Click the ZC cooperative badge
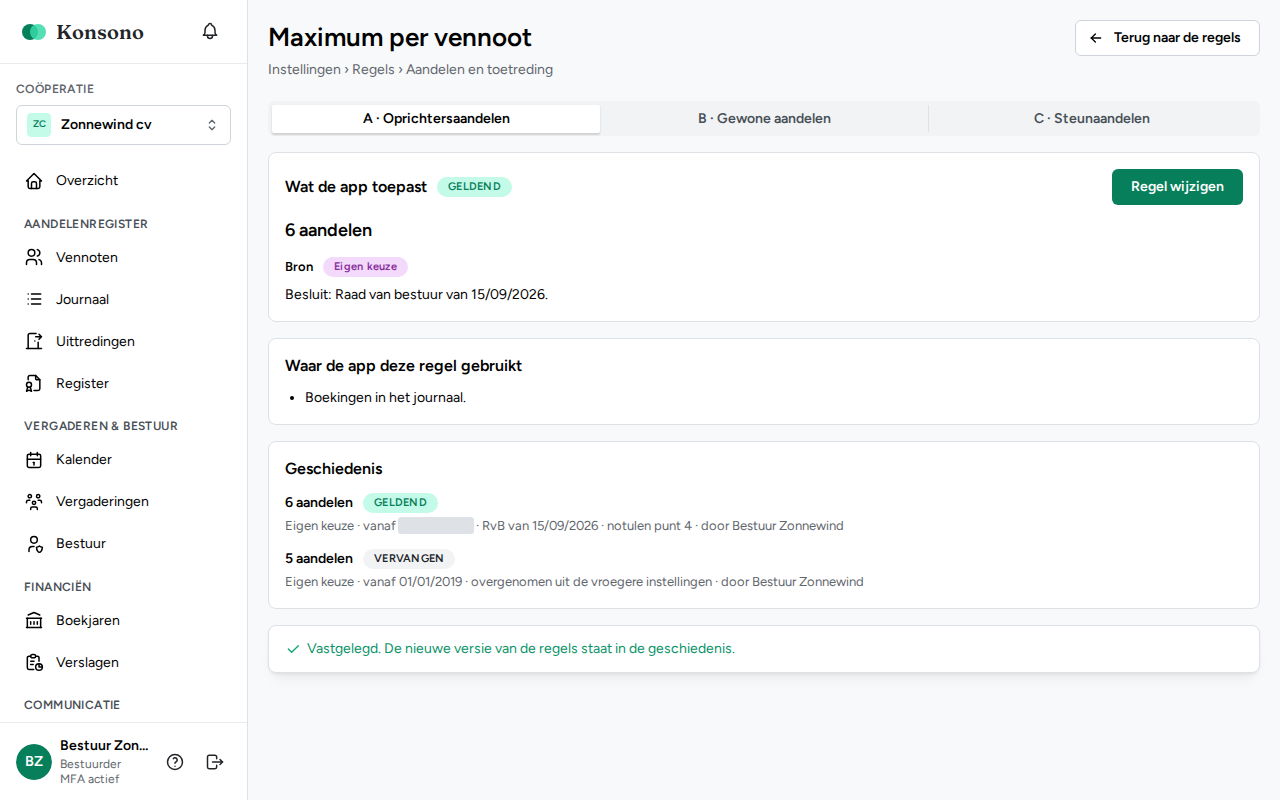 tap(39, 125)
